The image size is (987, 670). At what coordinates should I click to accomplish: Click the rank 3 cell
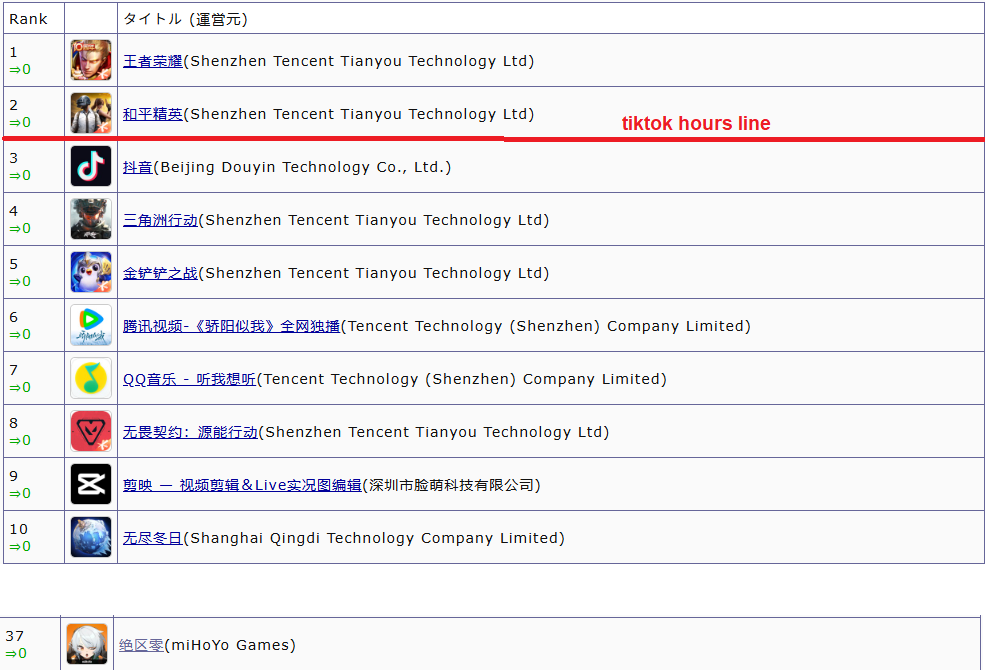pyautogui.click(x=34, y=166)
